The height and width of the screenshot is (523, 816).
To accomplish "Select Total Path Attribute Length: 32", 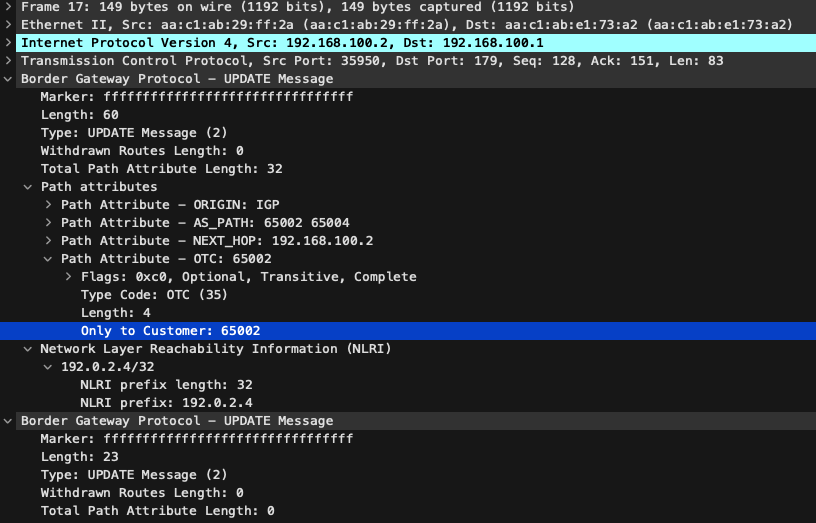I will [x=161, y=169].
